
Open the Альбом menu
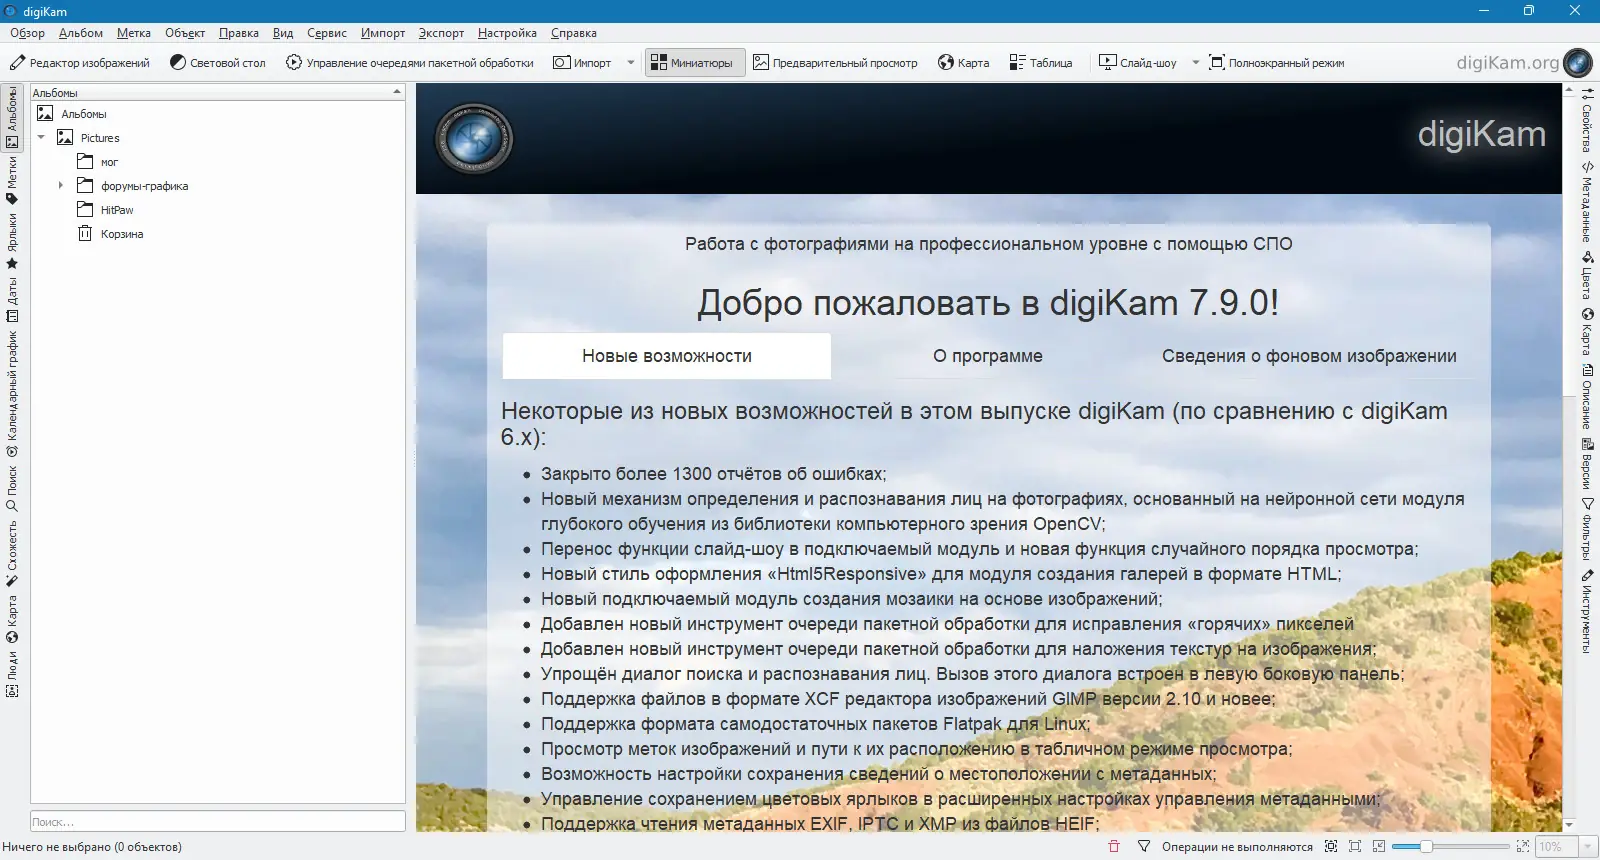pos(81,33)
